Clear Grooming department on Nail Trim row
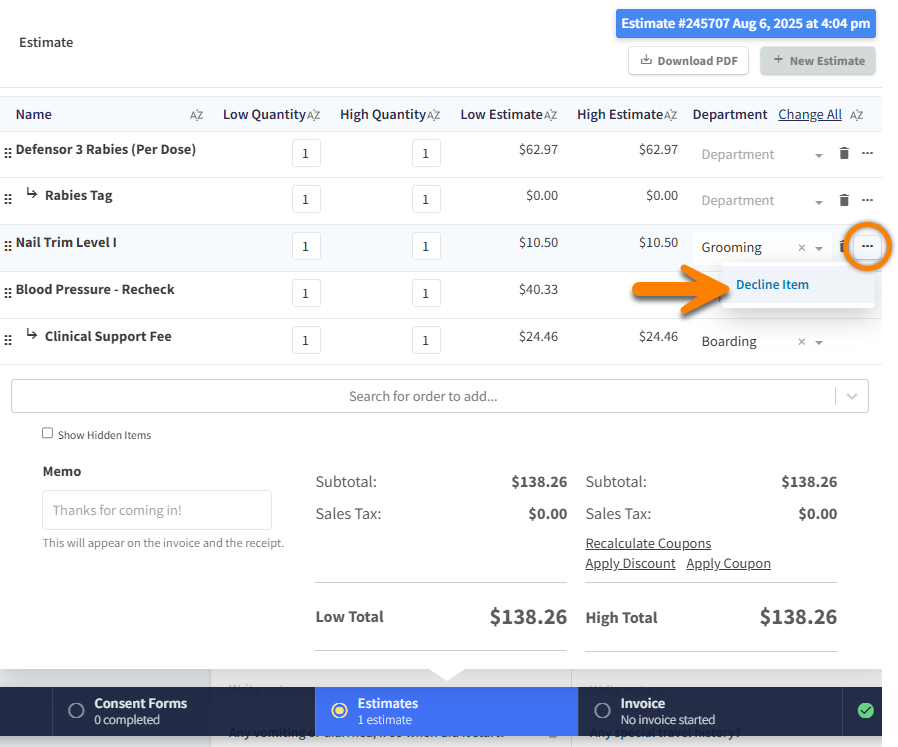Image resolution: width=898 pixels, height=747 pixels. 801,248
